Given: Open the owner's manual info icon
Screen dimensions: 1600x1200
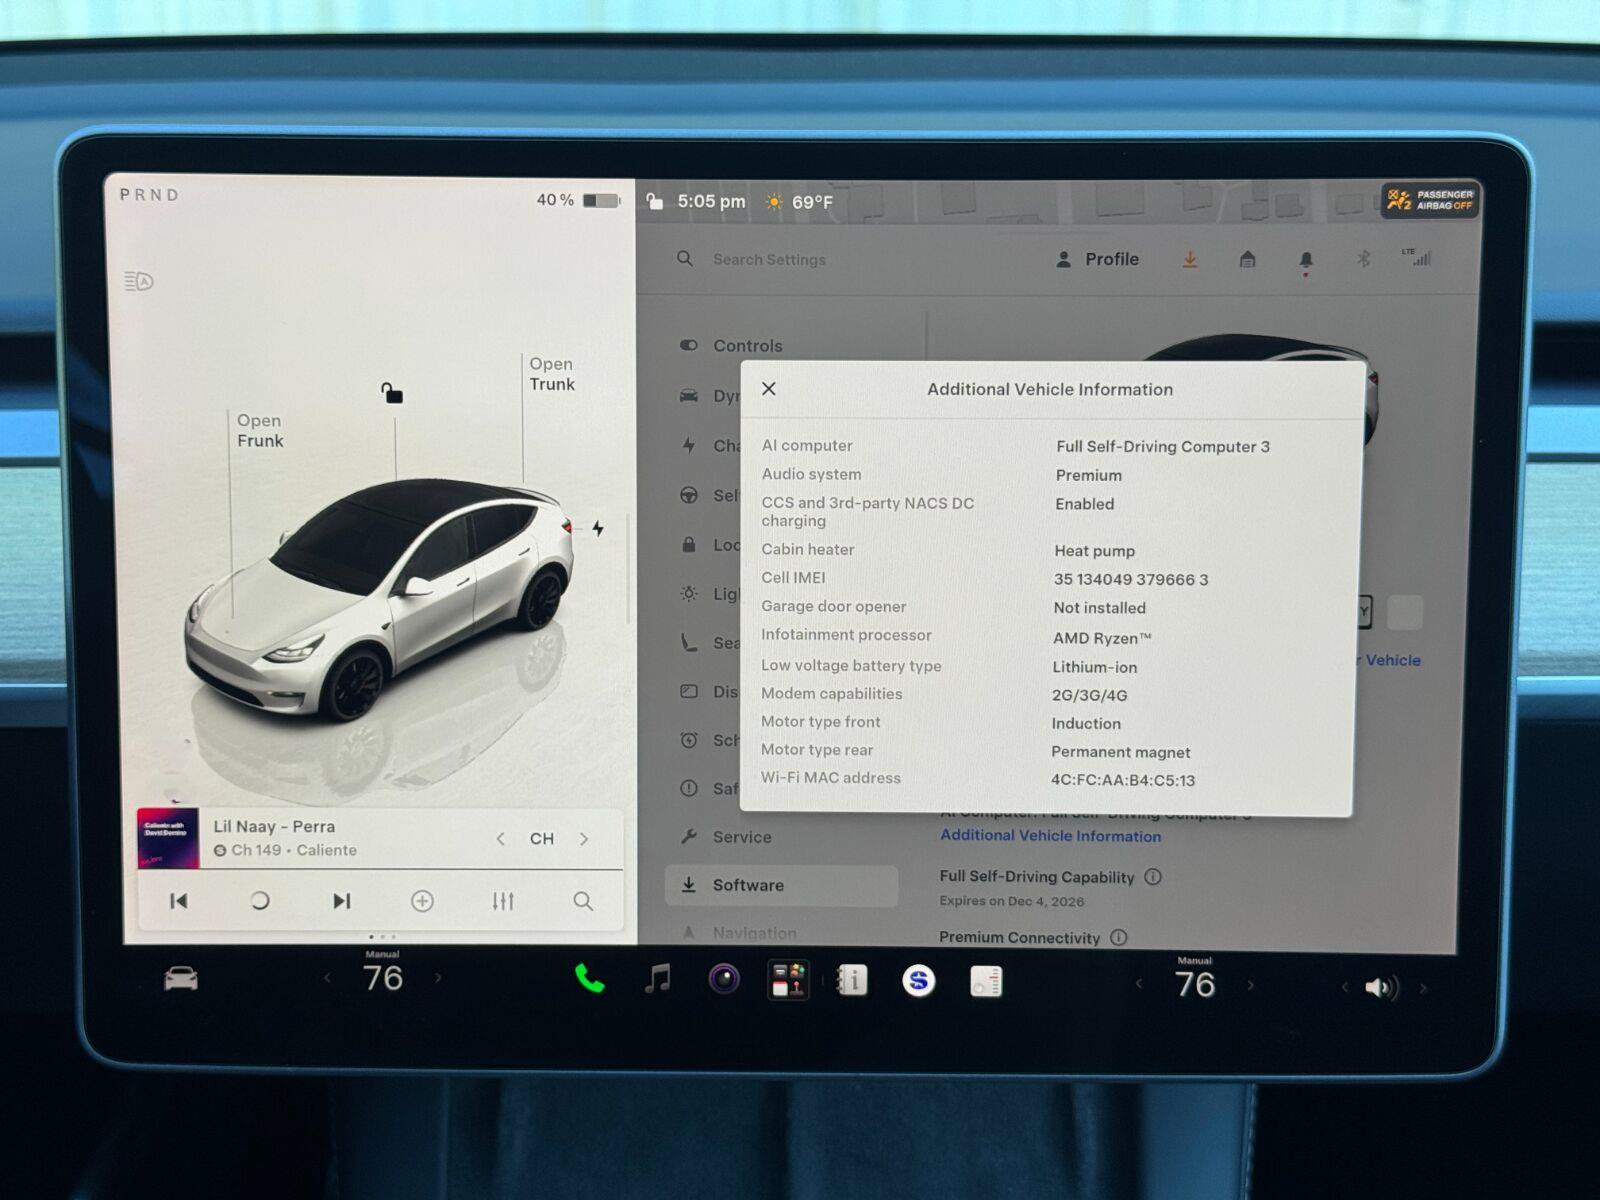Looking at the screenshot, I should (852, 981).
